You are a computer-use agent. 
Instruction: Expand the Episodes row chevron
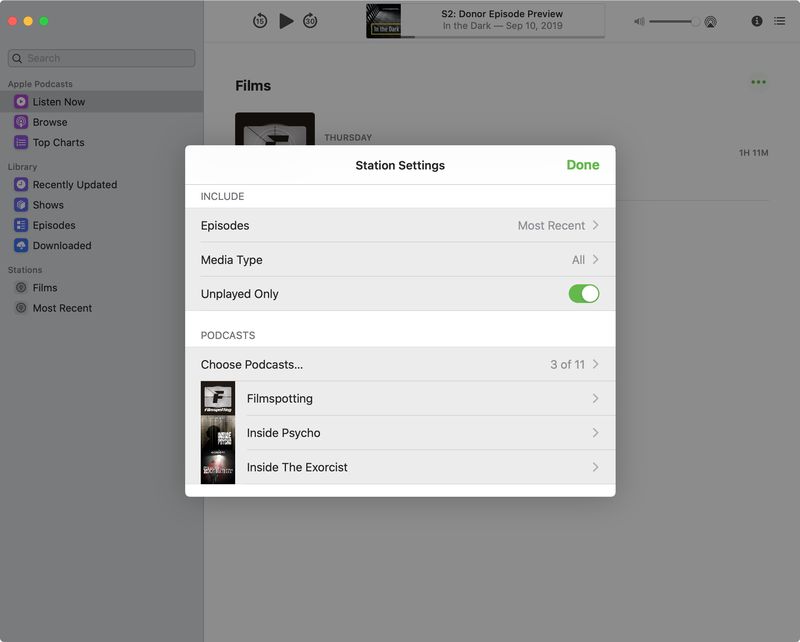pos(595,225)
